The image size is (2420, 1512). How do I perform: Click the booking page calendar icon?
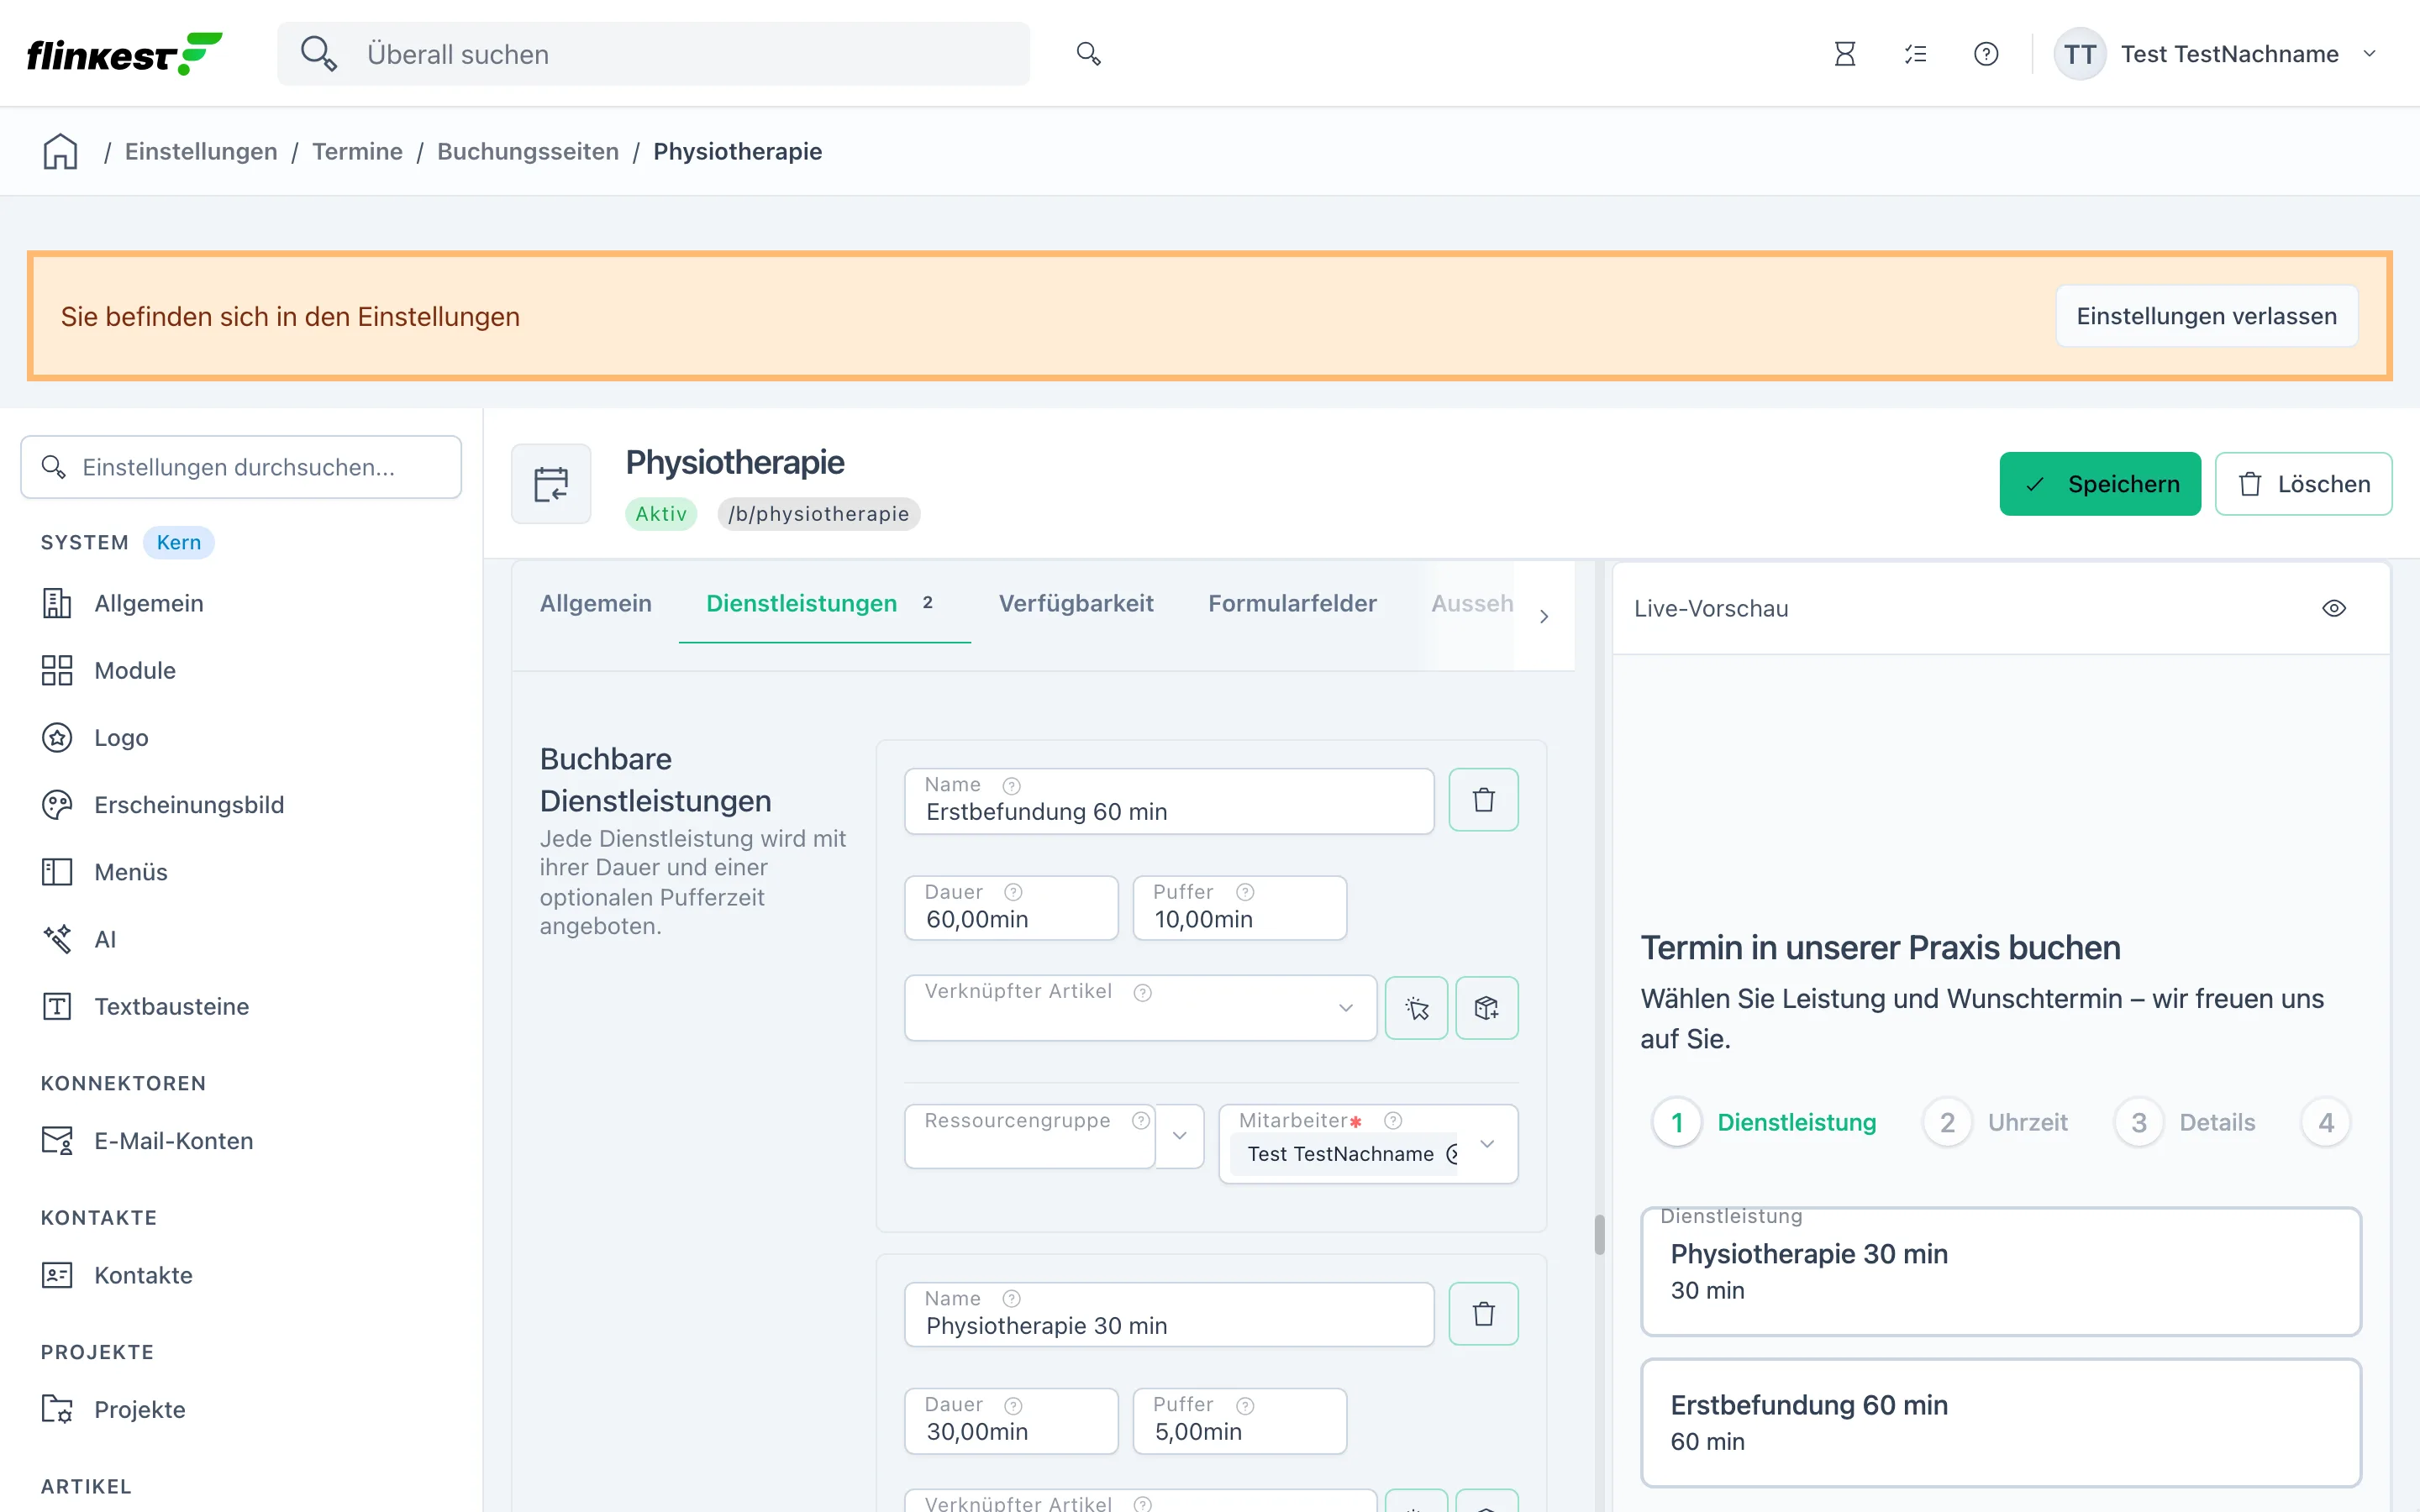pyautogui.click(x=551, y=484)
